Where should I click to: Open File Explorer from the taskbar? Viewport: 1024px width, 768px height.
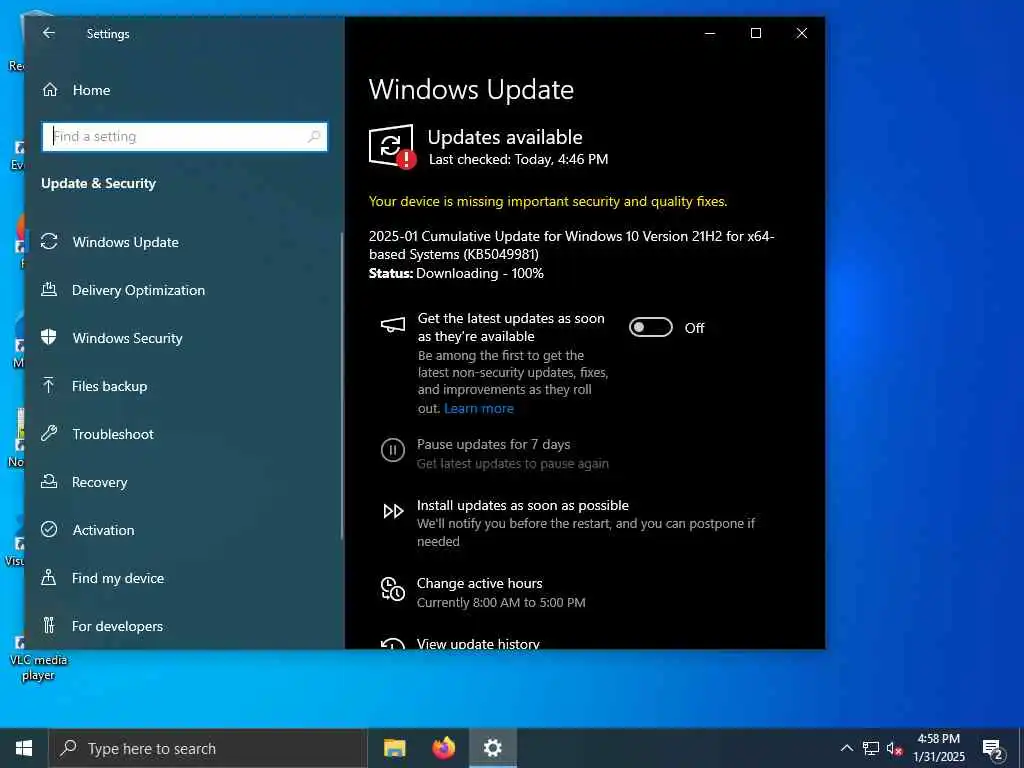[394, 748]
